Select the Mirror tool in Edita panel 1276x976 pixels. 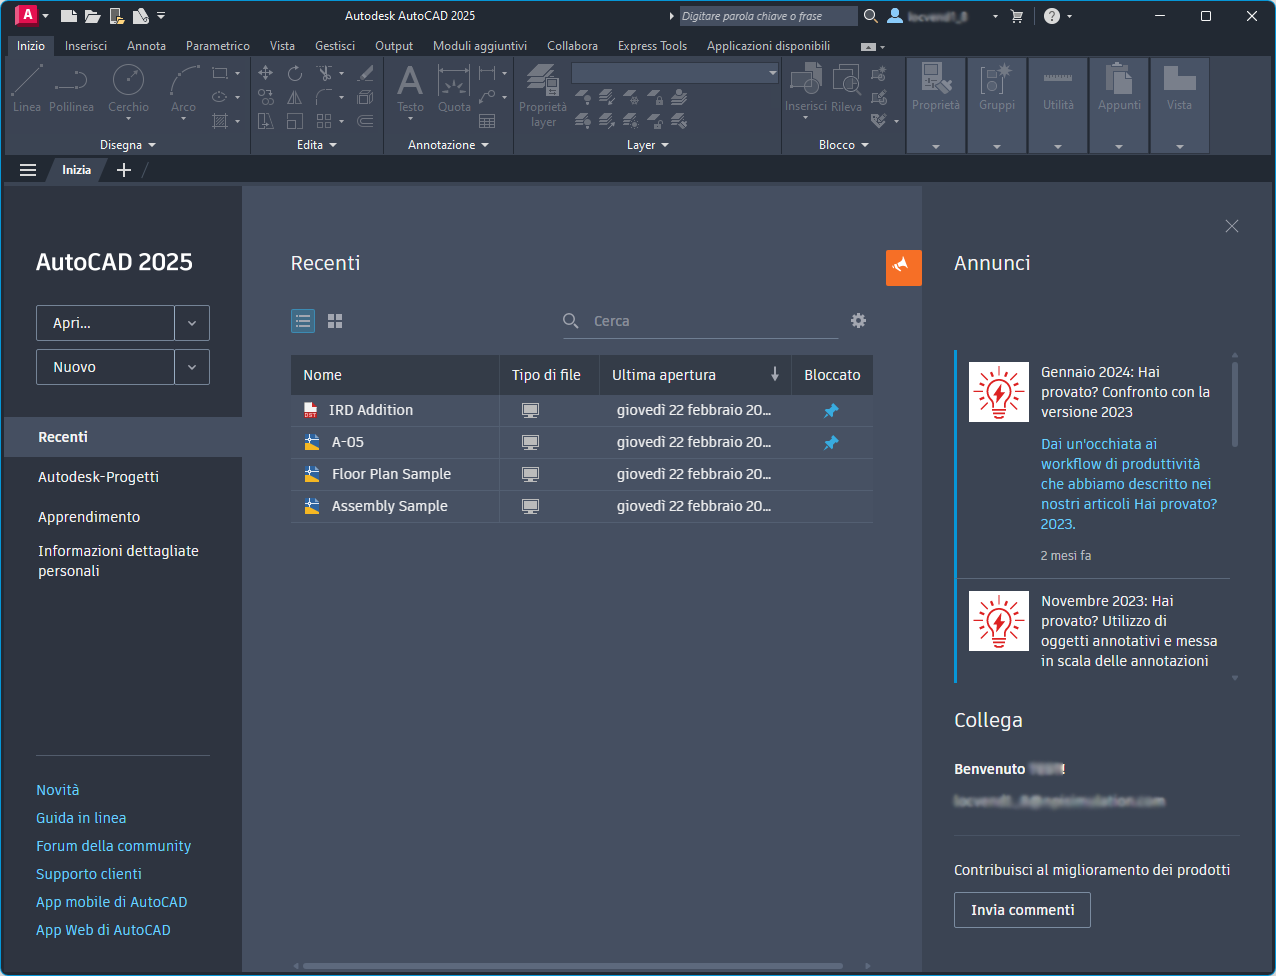click(x=295, y=97)
